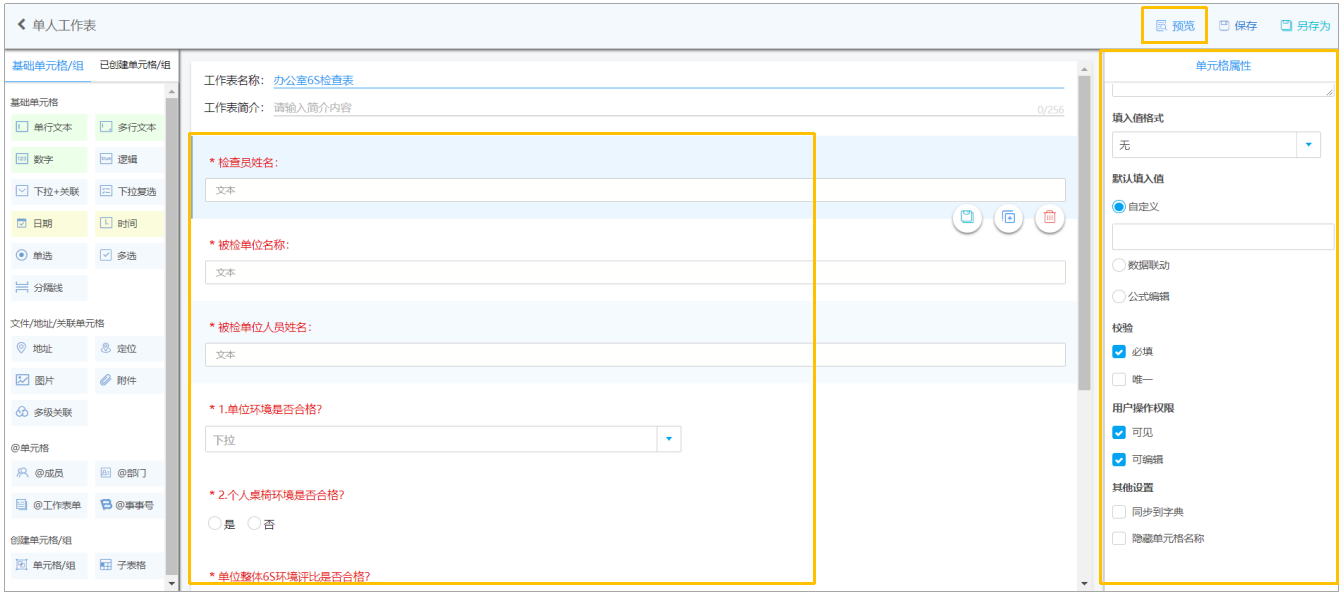Enable the 唯一 unique checkbox
The height and width of the screenshot is (597, 1342).
[1119, 380]
